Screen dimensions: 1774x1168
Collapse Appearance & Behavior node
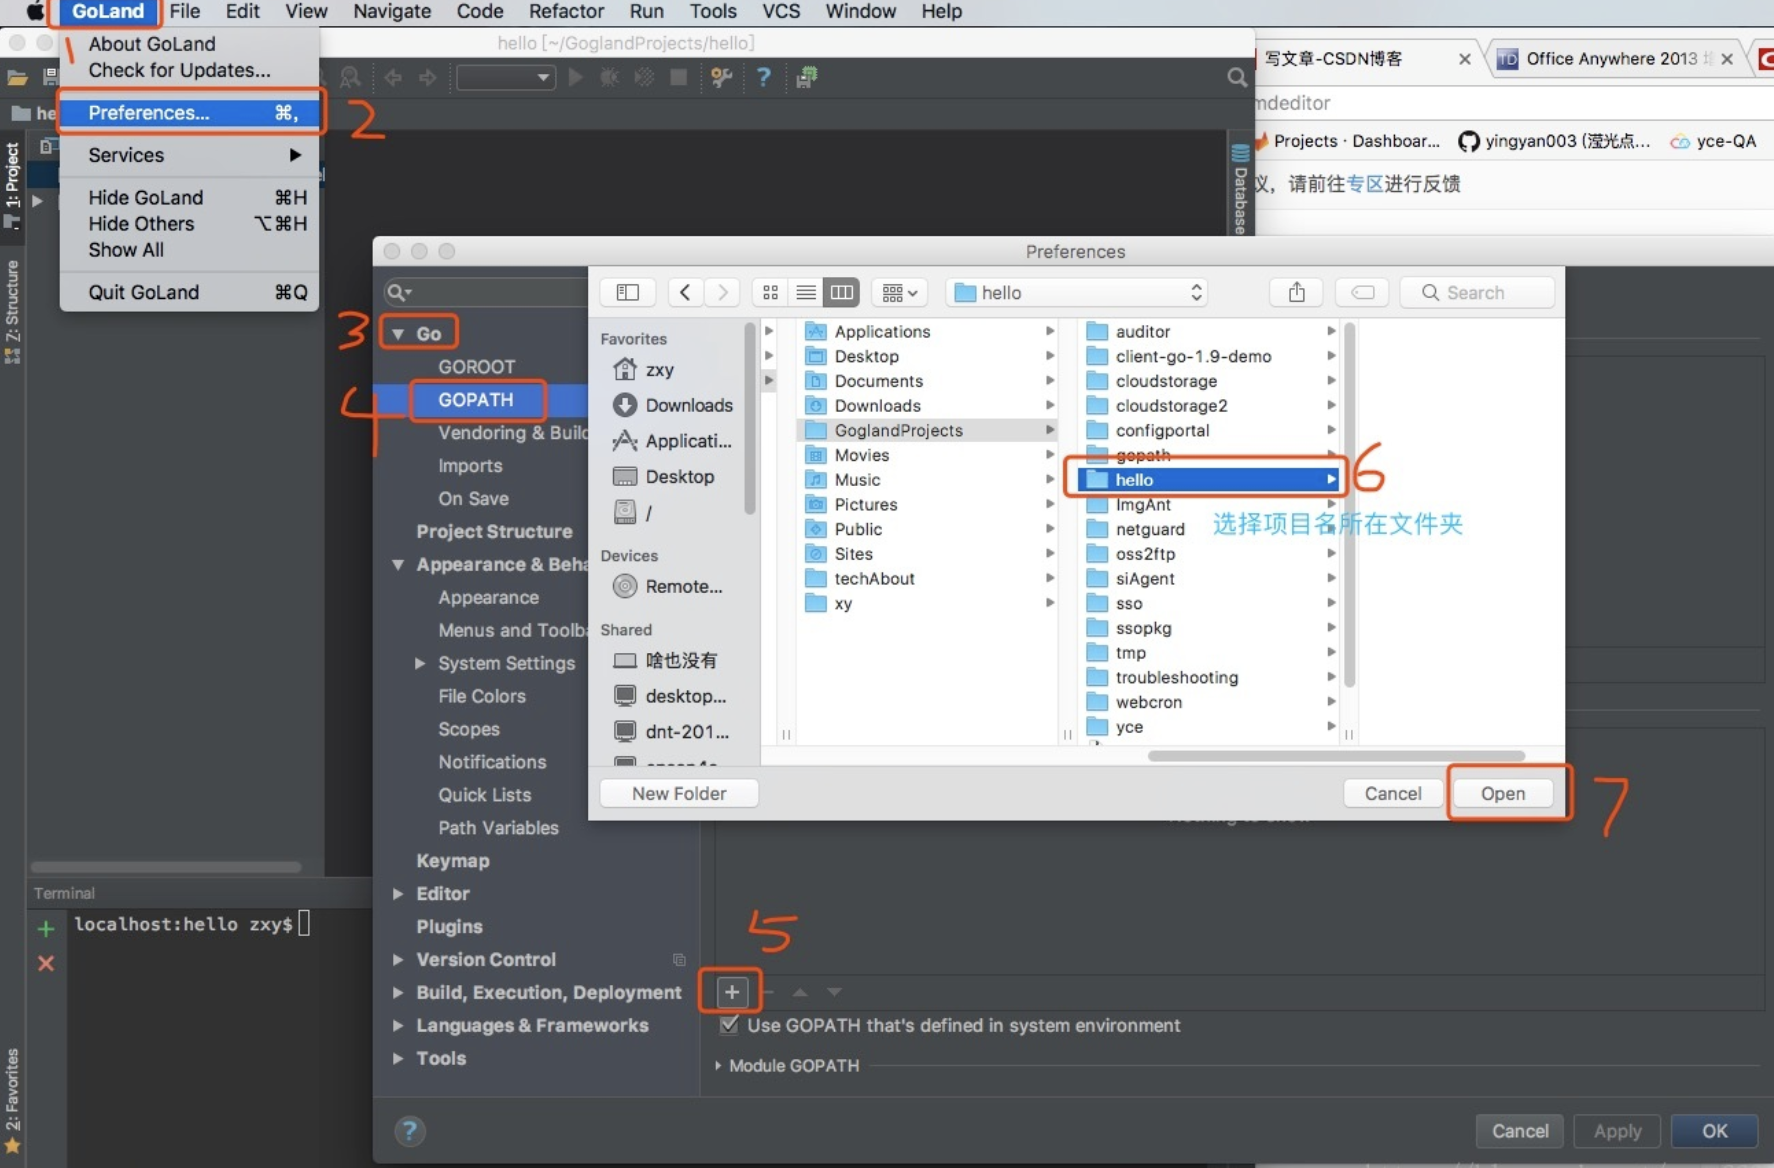(398, 565)
